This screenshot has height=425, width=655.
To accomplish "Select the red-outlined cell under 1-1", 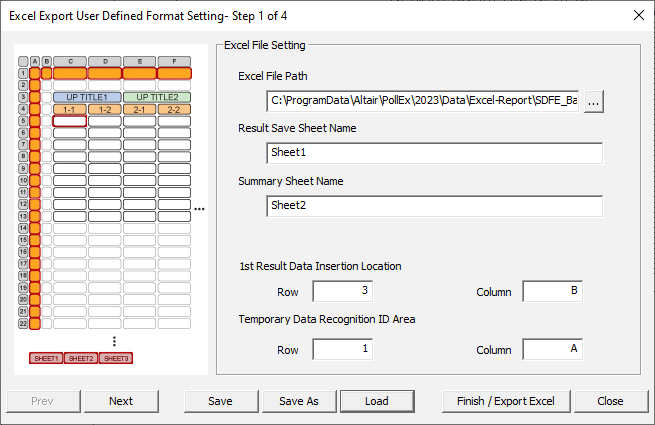I will tap(70, 121).
